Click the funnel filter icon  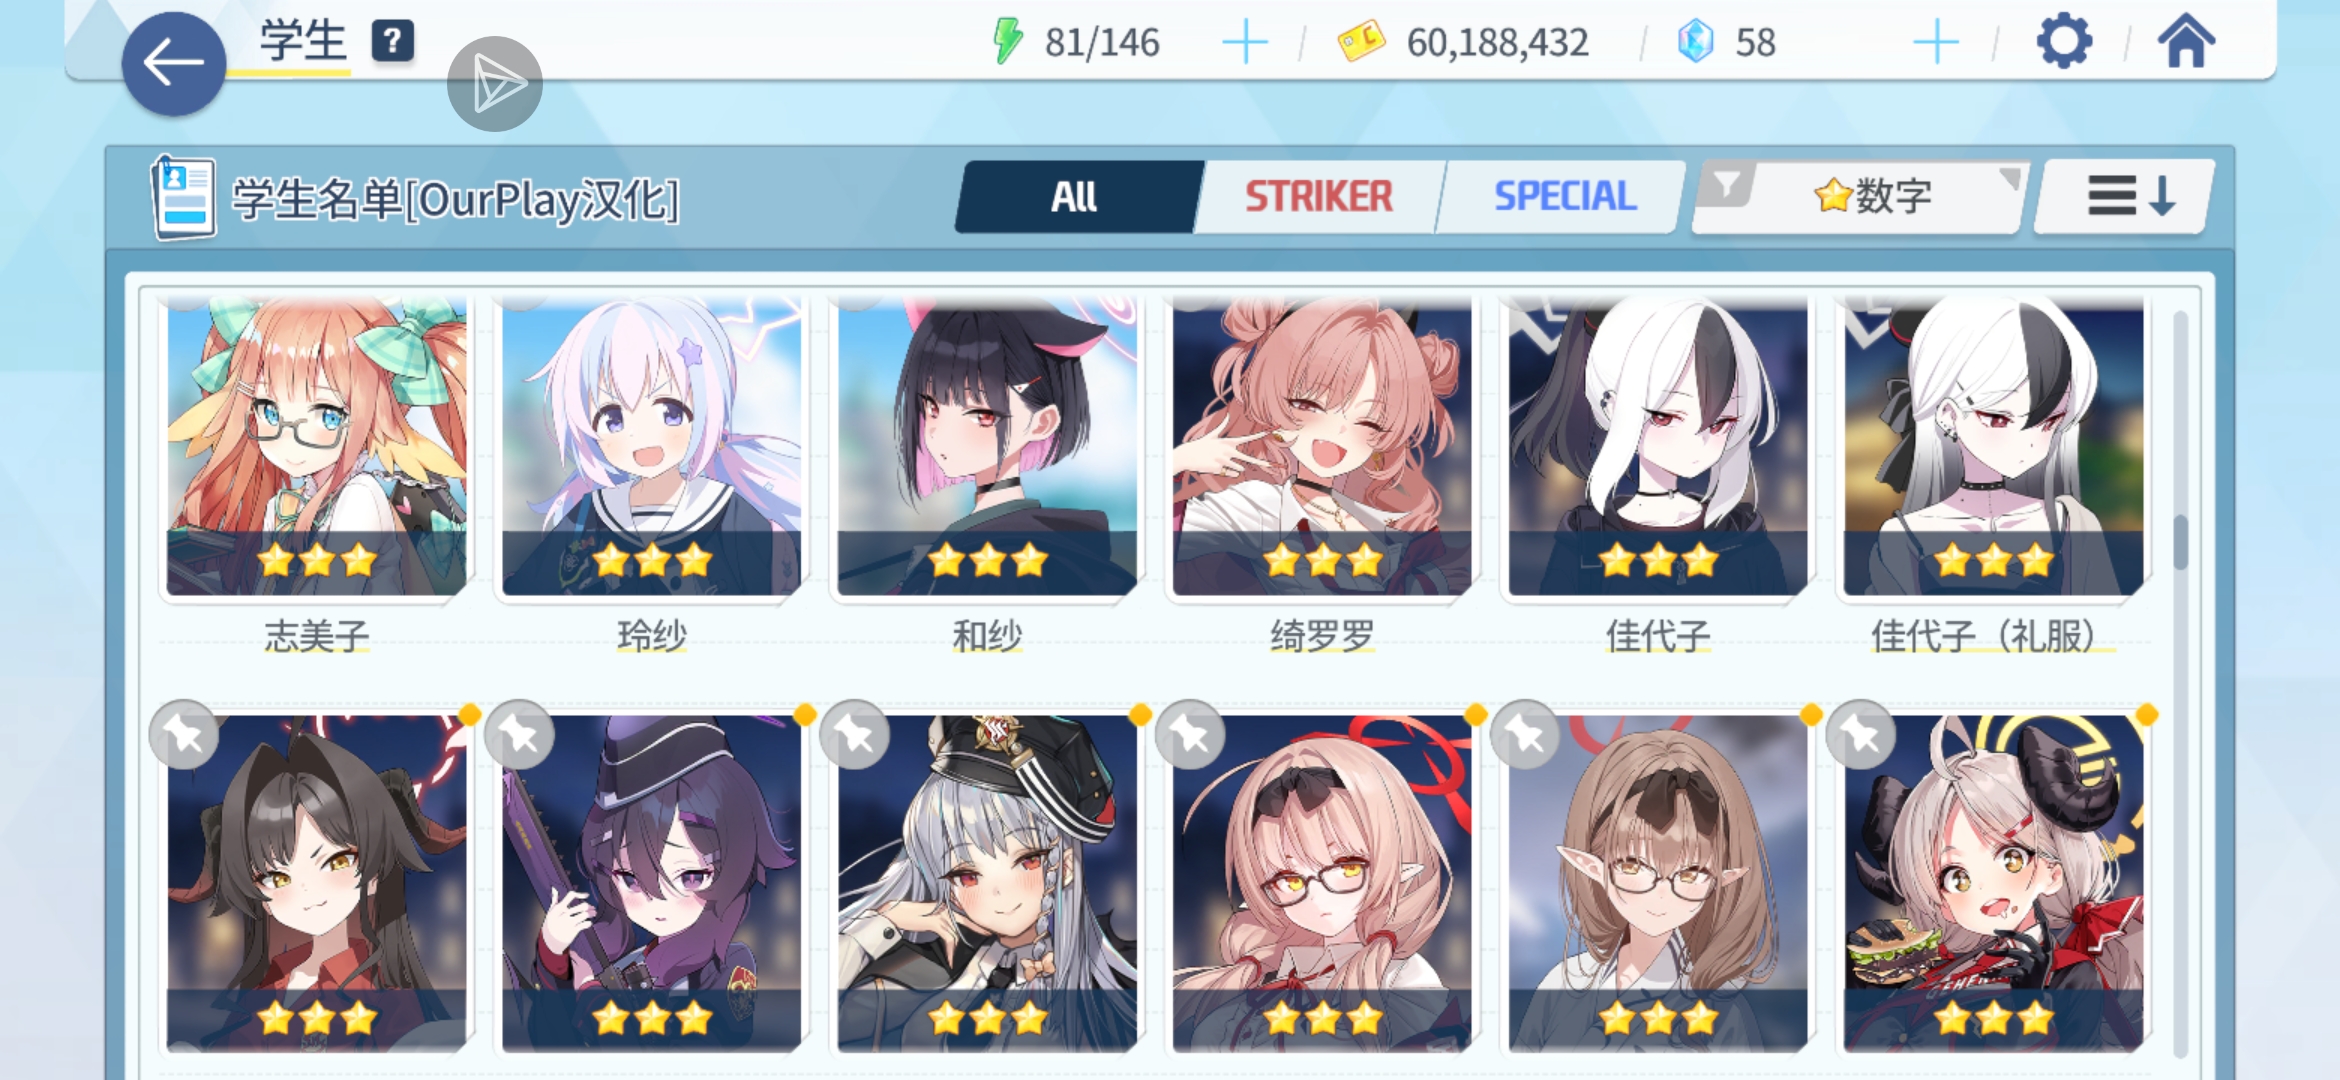pos(1727,186)
